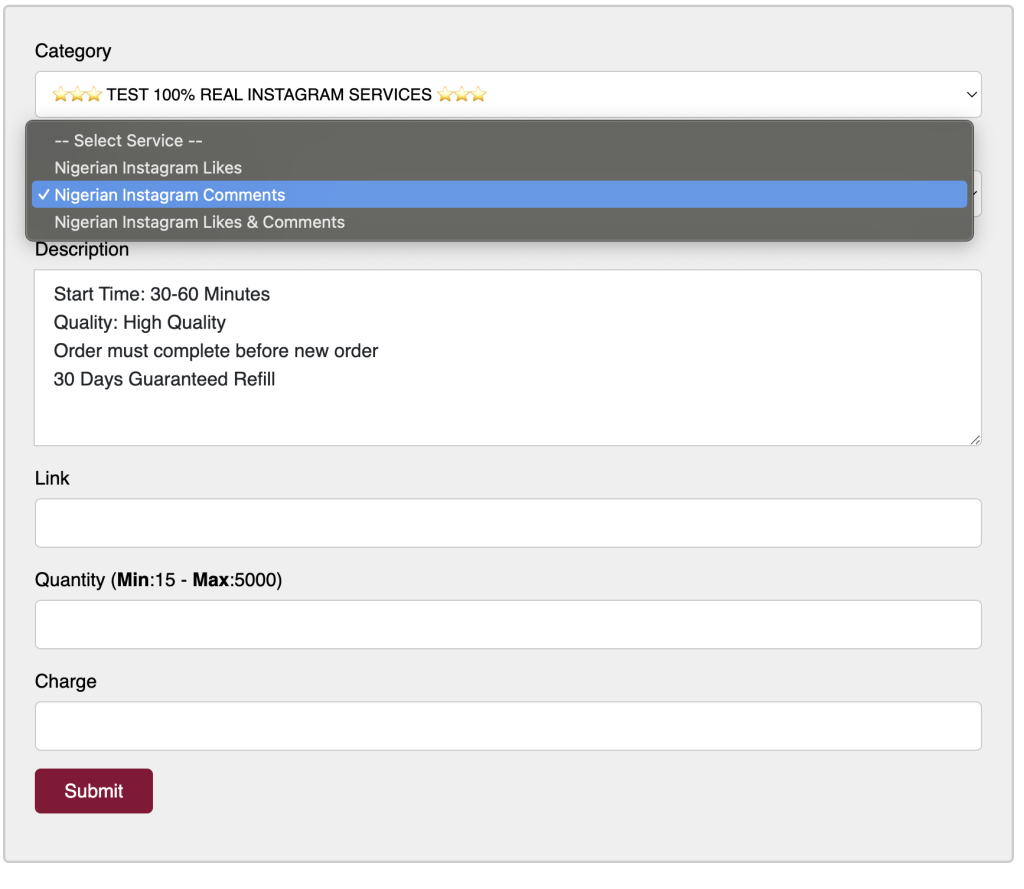Pick the highlighted Nigerian Instagram Comments option

pyautogui.click(x=170, y=195)
